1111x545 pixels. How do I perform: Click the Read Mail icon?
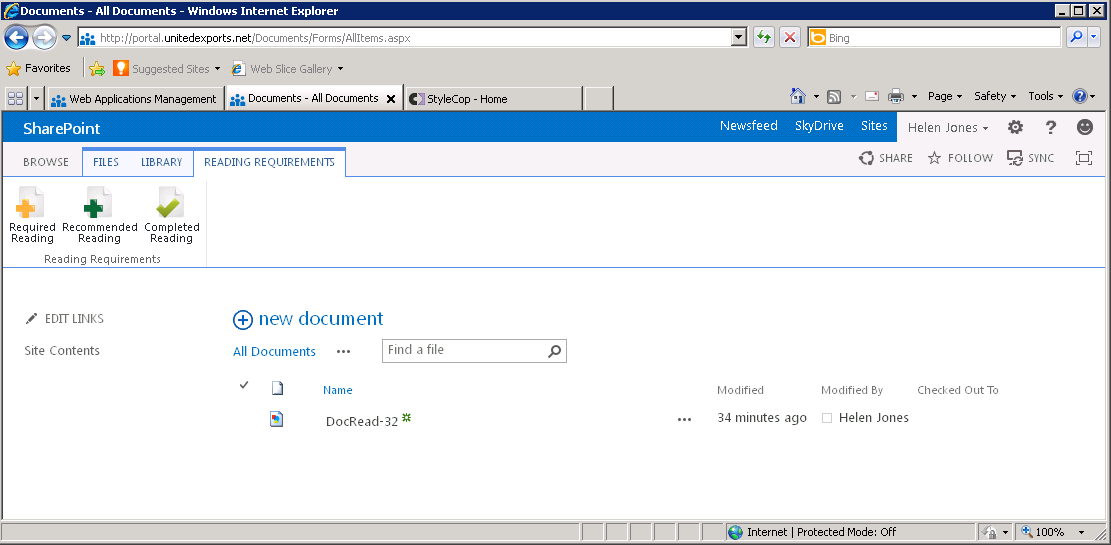coord(872,96)
